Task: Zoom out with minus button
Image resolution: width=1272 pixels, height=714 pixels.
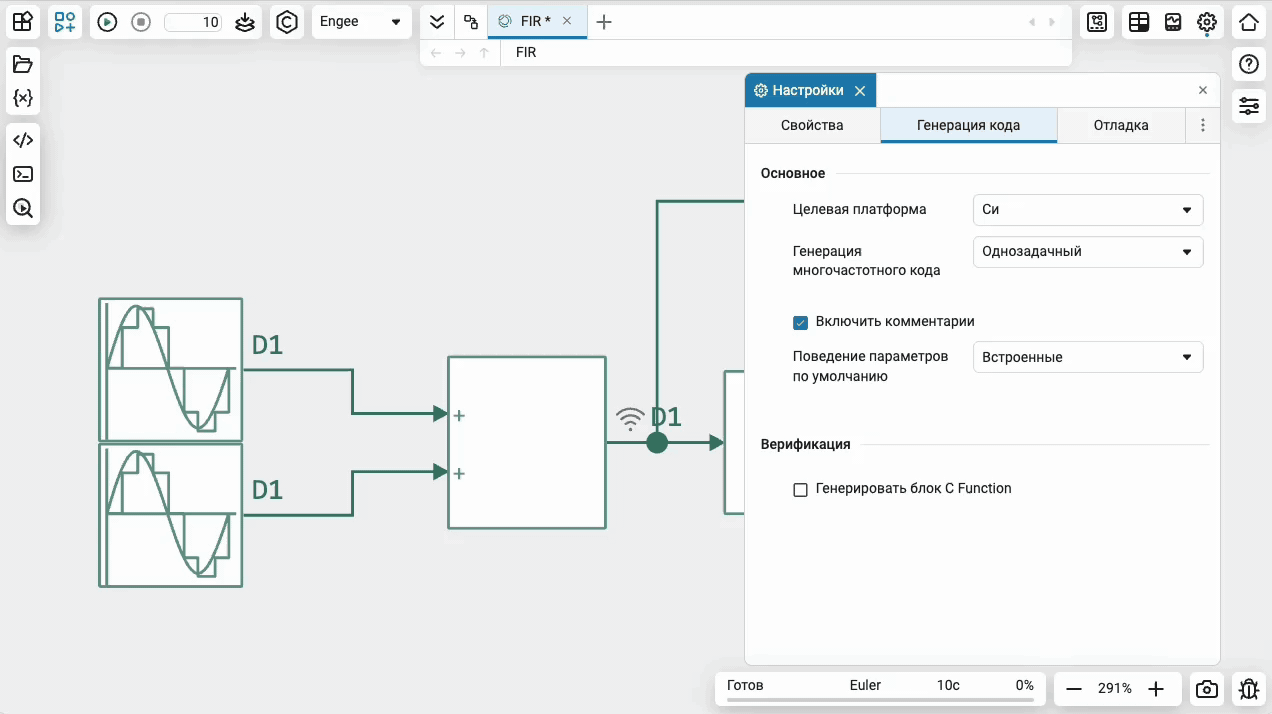Action: click(1074, 689)
